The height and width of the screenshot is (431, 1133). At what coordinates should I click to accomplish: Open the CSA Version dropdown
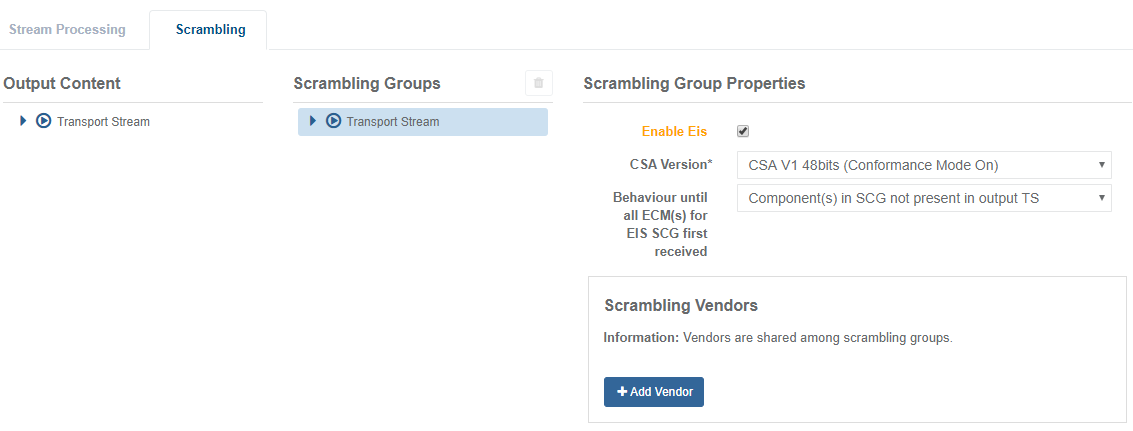click(x=924, y=165)
